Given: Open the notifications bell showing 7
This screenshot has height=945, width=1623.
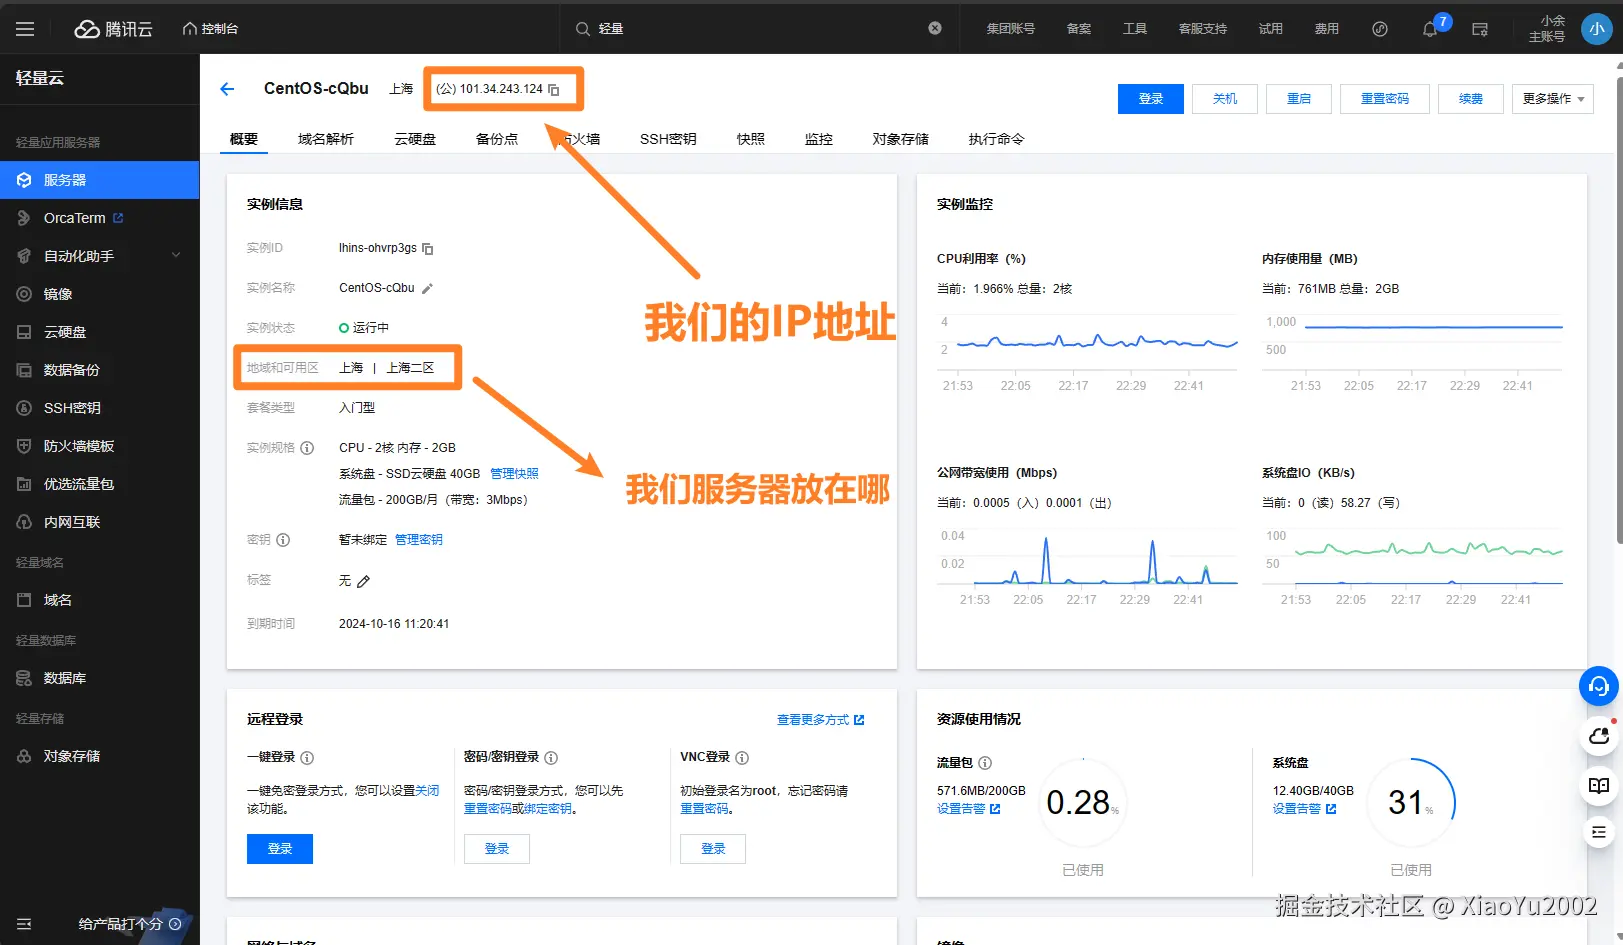Looking at the screenshot, I should point(1429,29).
